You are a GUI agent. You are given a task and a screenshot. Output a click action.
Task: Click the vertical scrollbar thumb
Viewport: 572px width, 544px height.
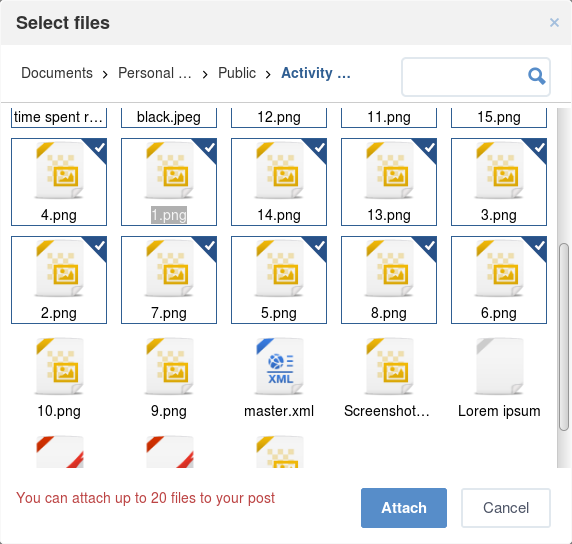(564, 337)
